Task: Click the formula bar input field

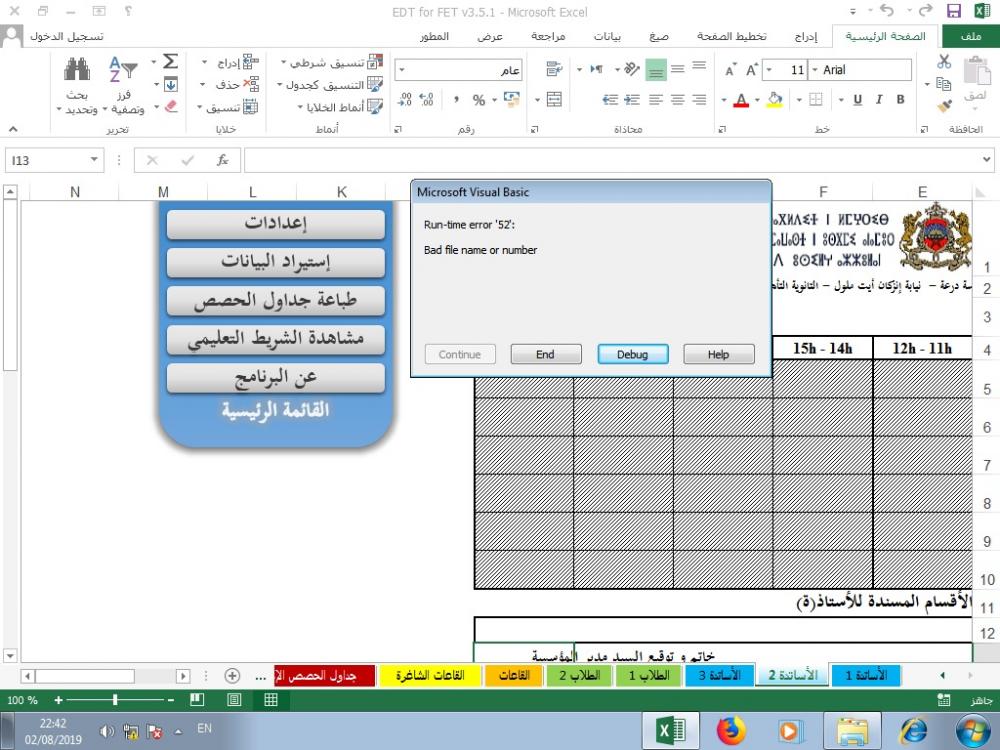Action: (x=612, y=160)
